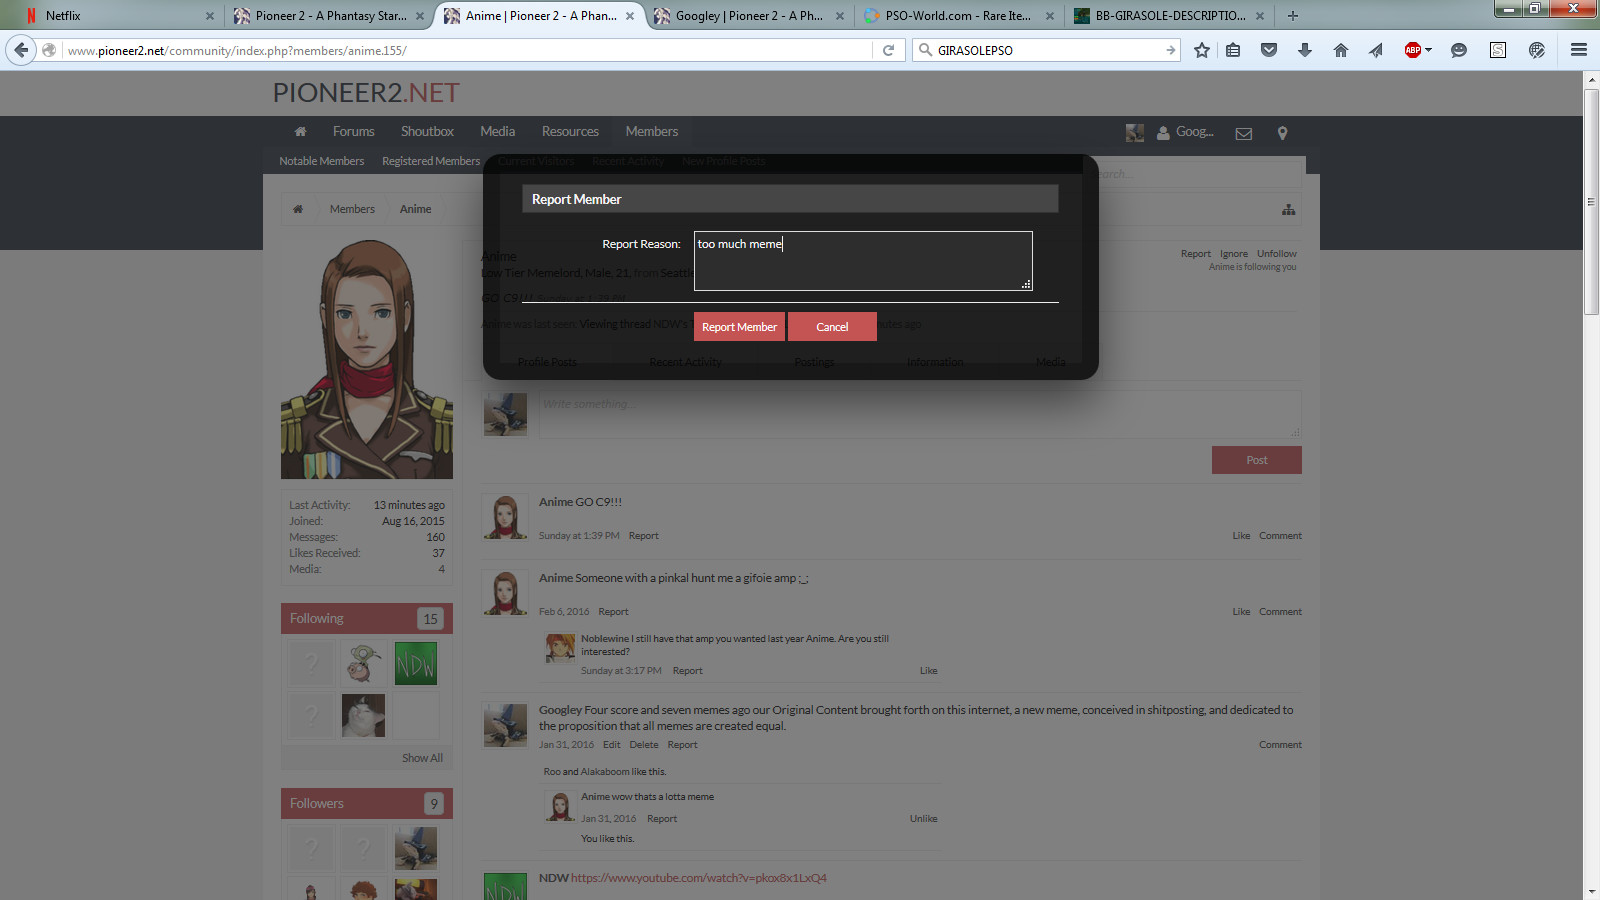
Task: Switch to PSO-World.com tab
Action: pyautogui.click(x=958, y=16)
